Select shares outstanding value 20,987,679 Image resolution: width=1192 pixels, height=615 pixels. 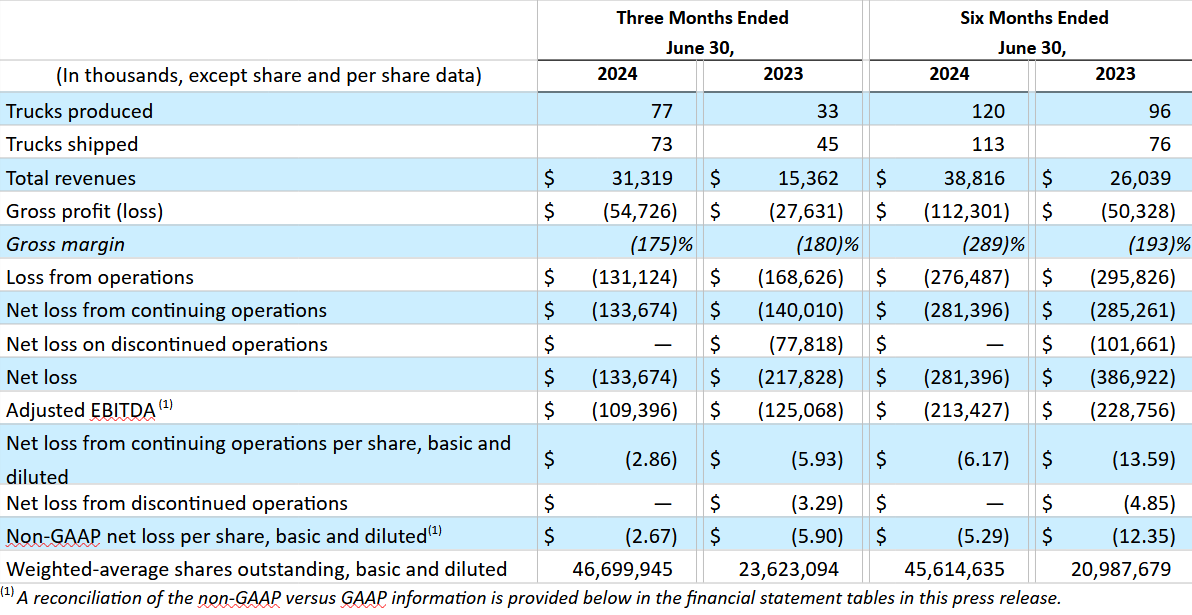1121,569
